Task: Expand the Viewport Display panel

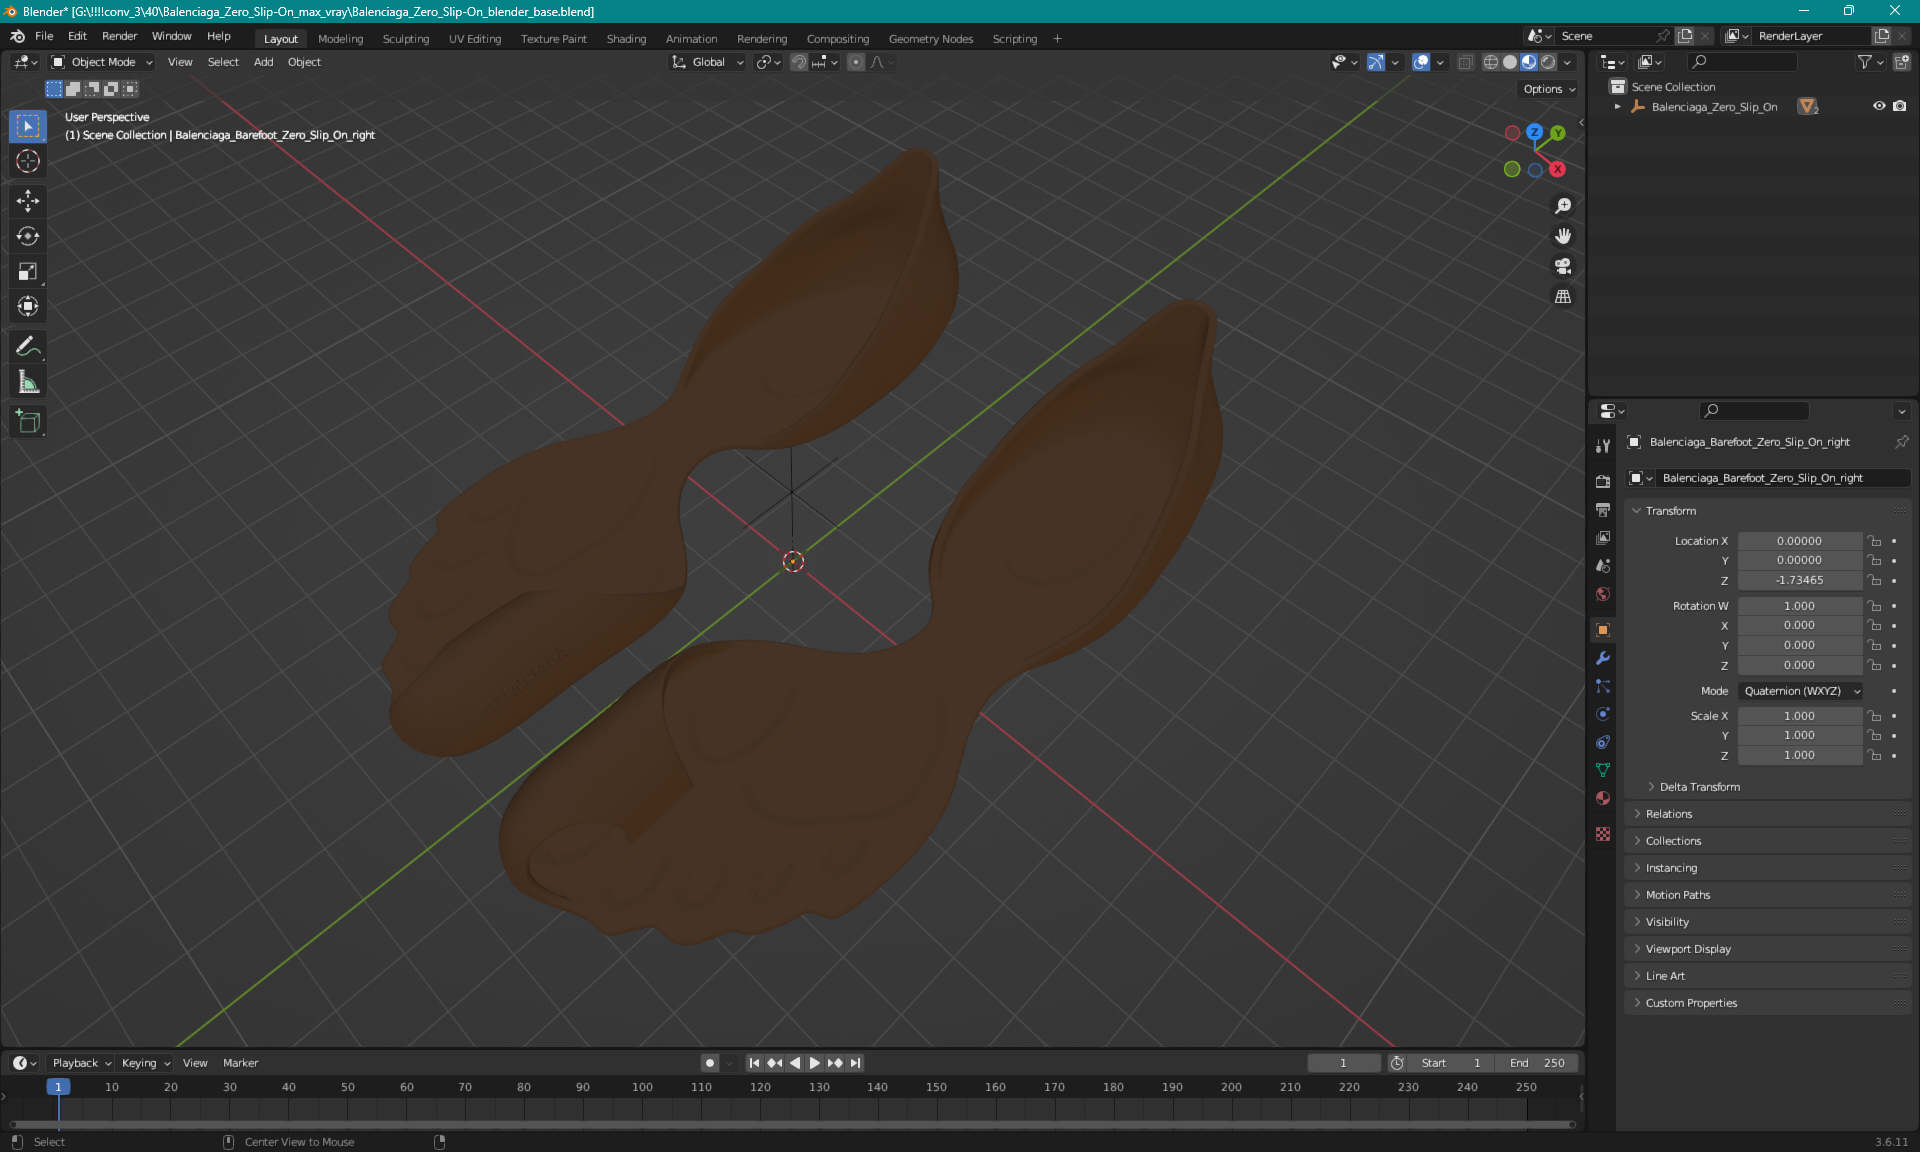Action: [x=1687, y=949]
